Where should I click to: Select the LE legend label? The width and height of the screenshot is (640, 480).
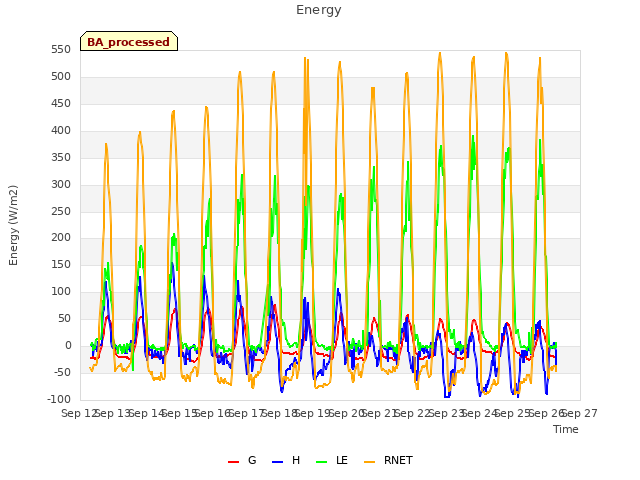click(x=342, y=460)
